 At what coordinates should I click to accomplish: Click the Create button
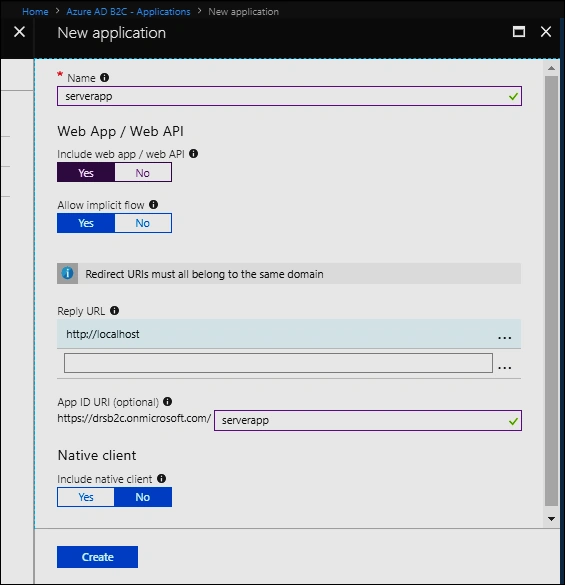pos(97,557)
